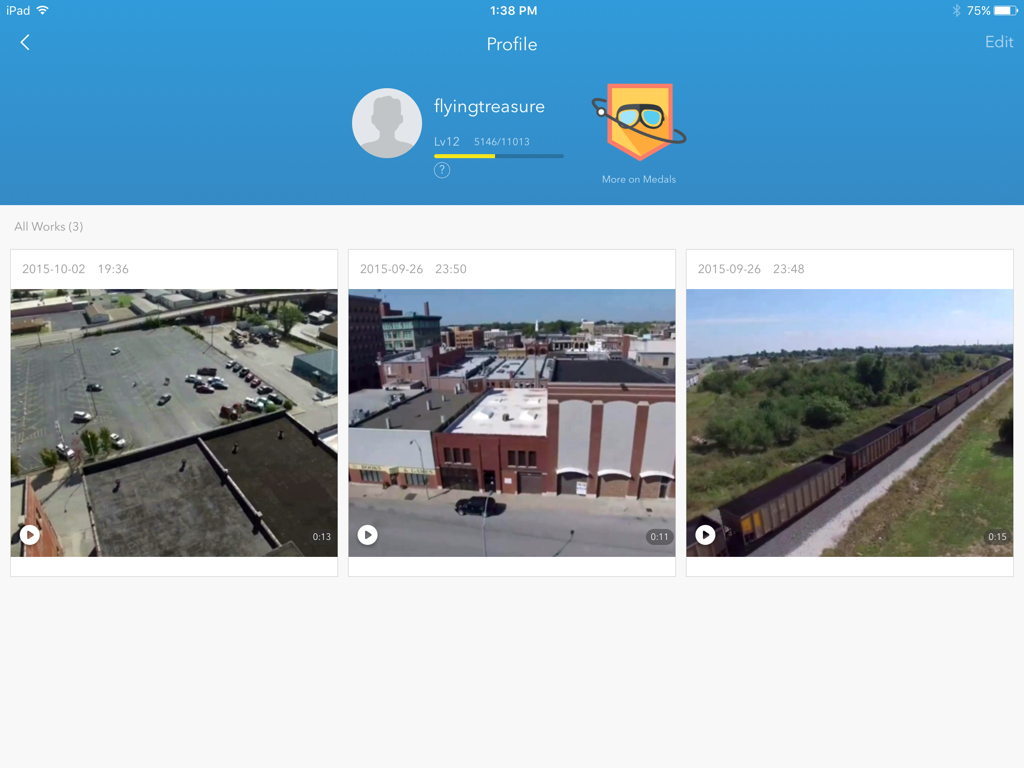Viewport: 1024px width, 768px height.
Task: Tap the gray profile avatar picture
Action: 387,123
